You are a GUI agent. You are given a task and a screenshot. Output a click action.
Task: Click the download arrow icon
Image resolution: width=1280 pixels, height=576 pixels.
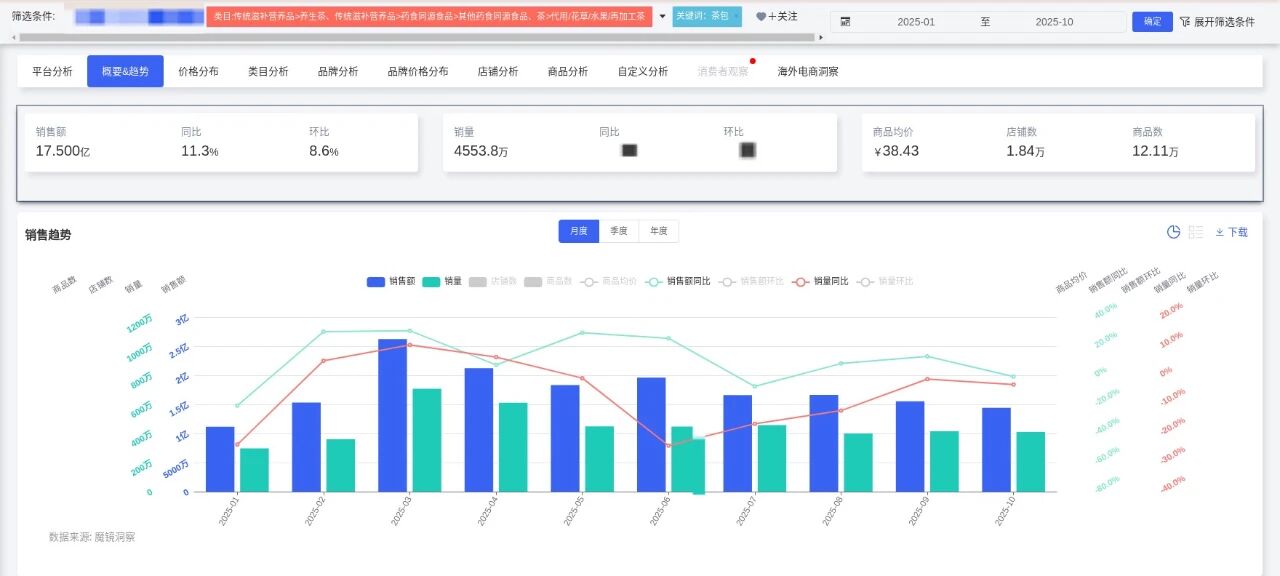coord(1220,232)
